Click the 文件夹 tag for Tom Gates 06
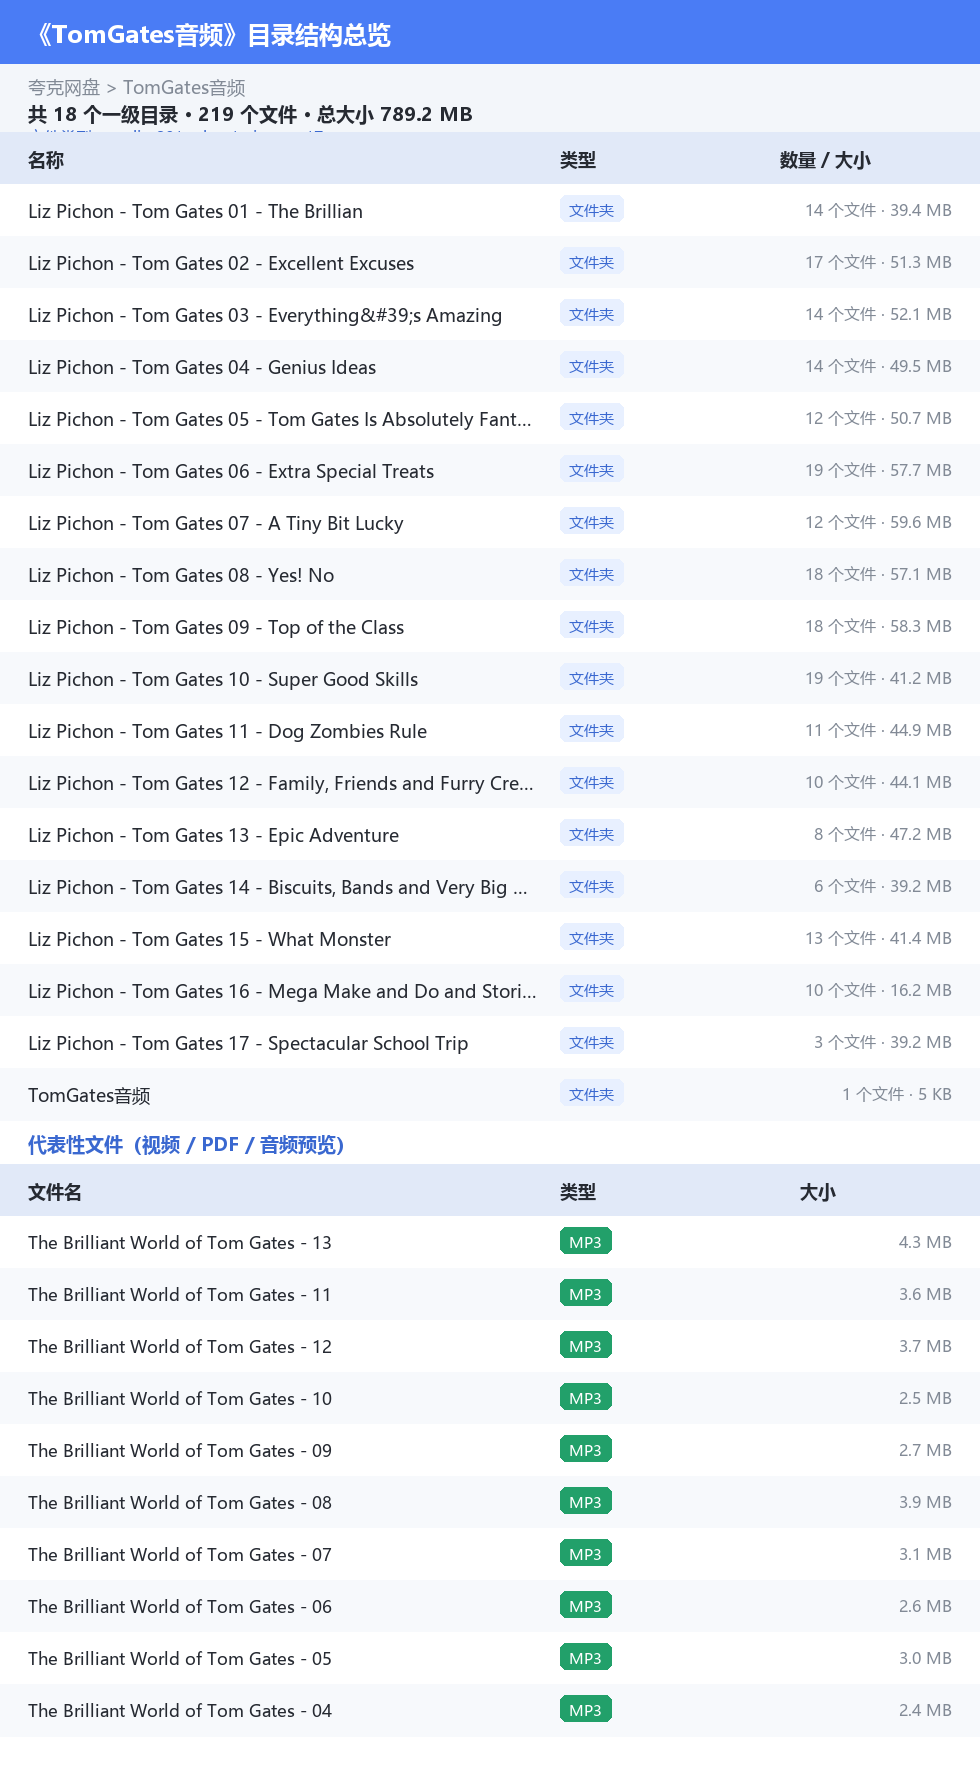The height and width of the screenshot is (1768, 980). click(x=592, y=470)
